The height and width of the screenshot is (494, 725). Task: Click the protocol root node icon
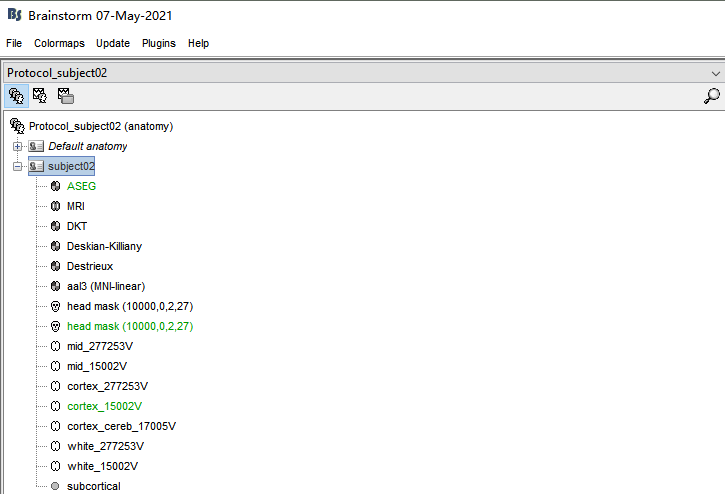(17, 126)
